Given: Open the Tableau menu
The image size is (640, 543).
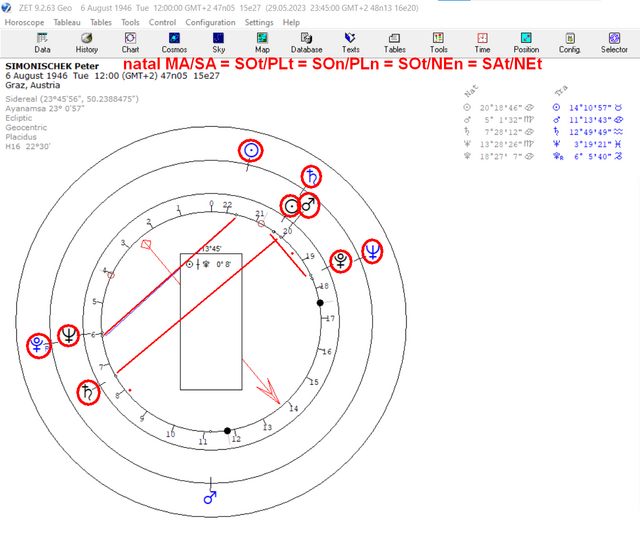Looking at the screenshot, I should click(x=67, y=22).
